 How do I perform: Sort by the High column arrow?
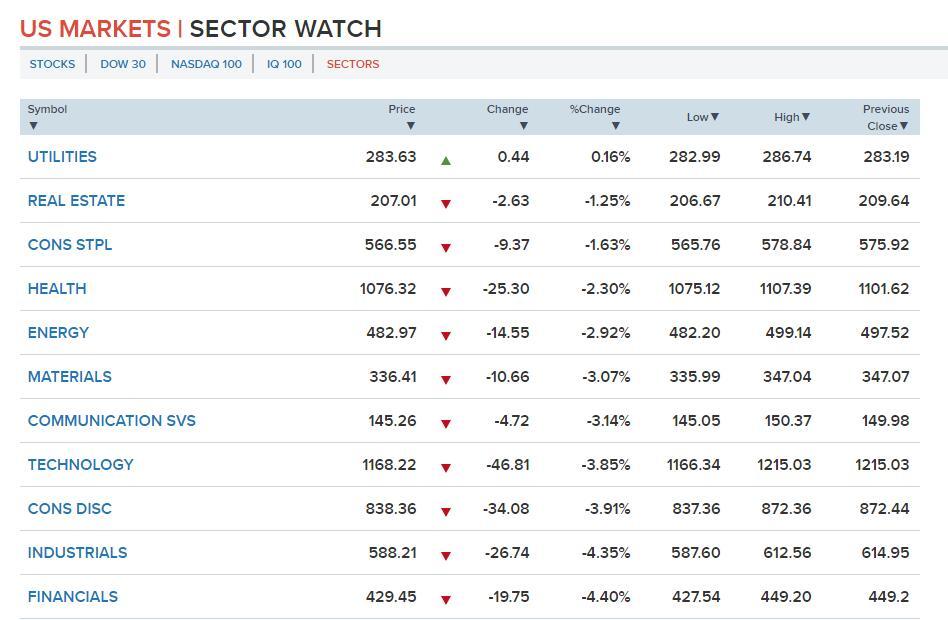[806, 117]
